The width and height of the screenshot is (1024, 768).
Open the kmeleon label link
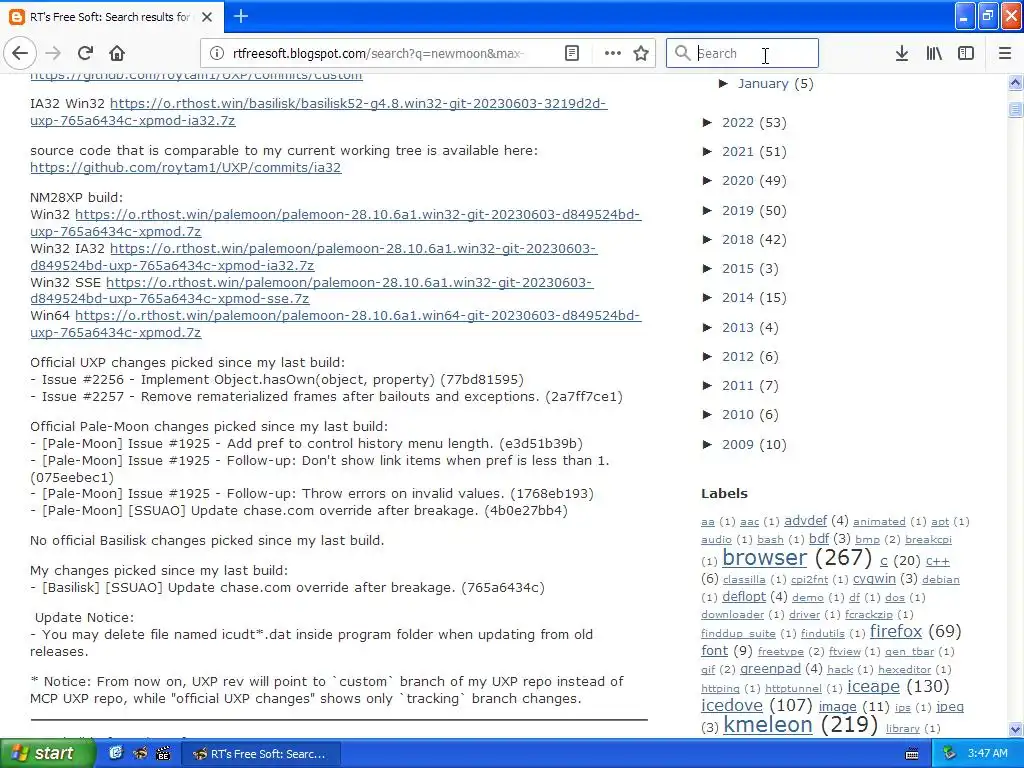[x=768, y=724]
